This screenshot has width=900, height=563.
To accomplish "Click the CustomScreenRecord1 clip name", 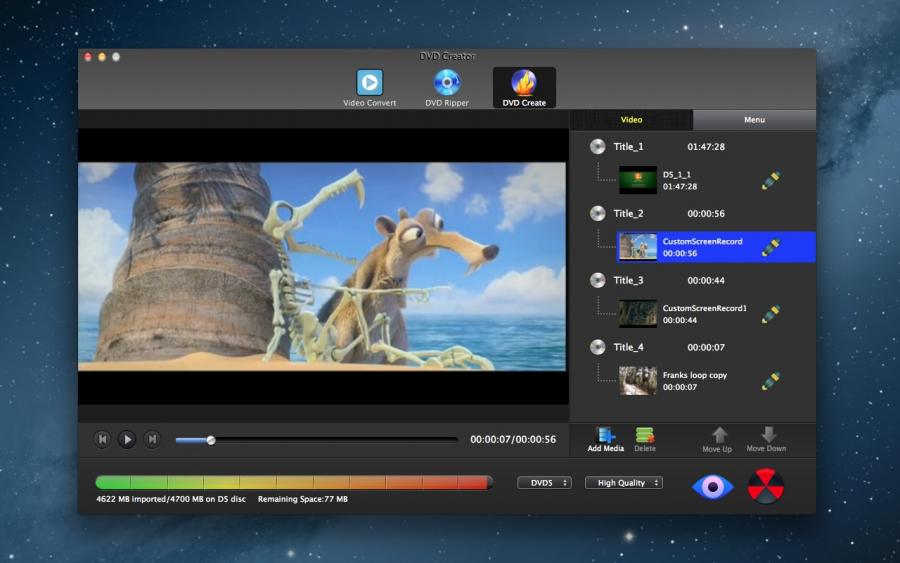I will [705, 308].
